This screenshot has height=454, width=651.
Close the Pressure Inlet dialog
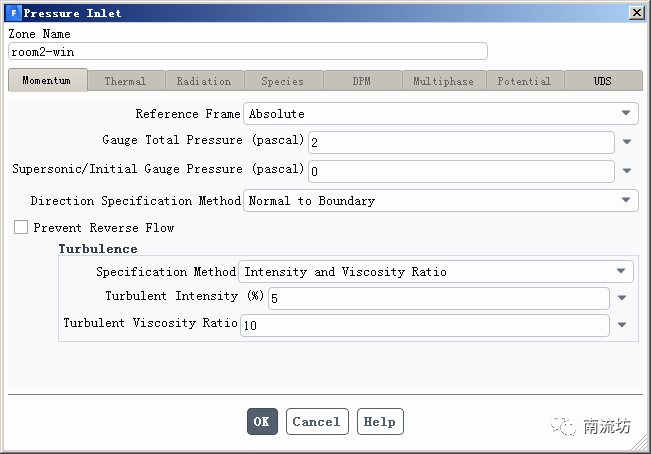636,13
